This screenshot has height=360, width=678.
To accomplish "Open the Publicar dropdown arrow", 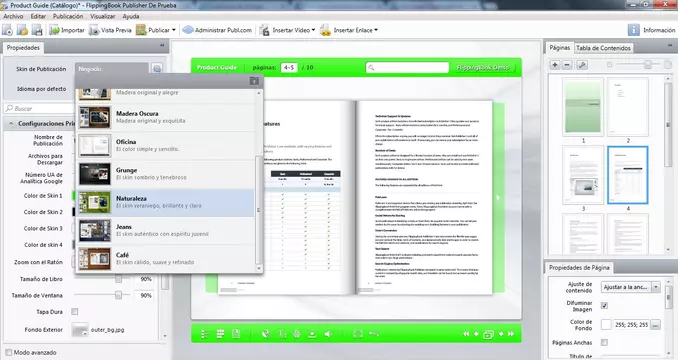I will coord(174,30).
